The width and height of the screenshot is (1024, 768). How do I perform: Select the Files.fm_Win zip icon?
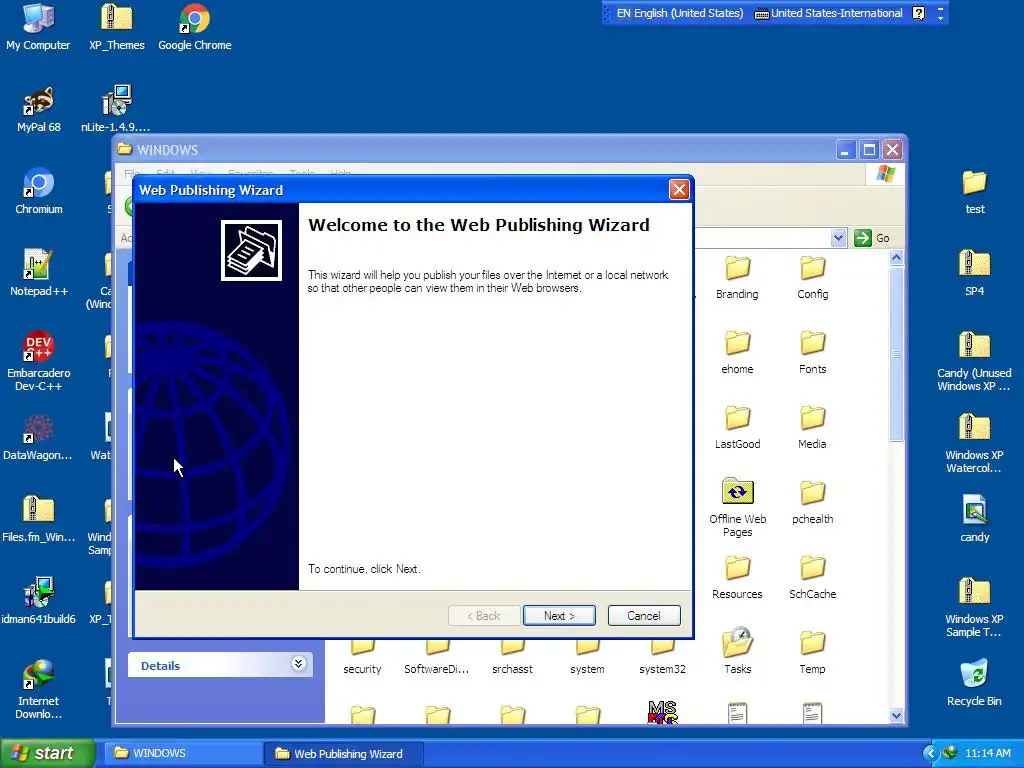click(x=38, y=520)
